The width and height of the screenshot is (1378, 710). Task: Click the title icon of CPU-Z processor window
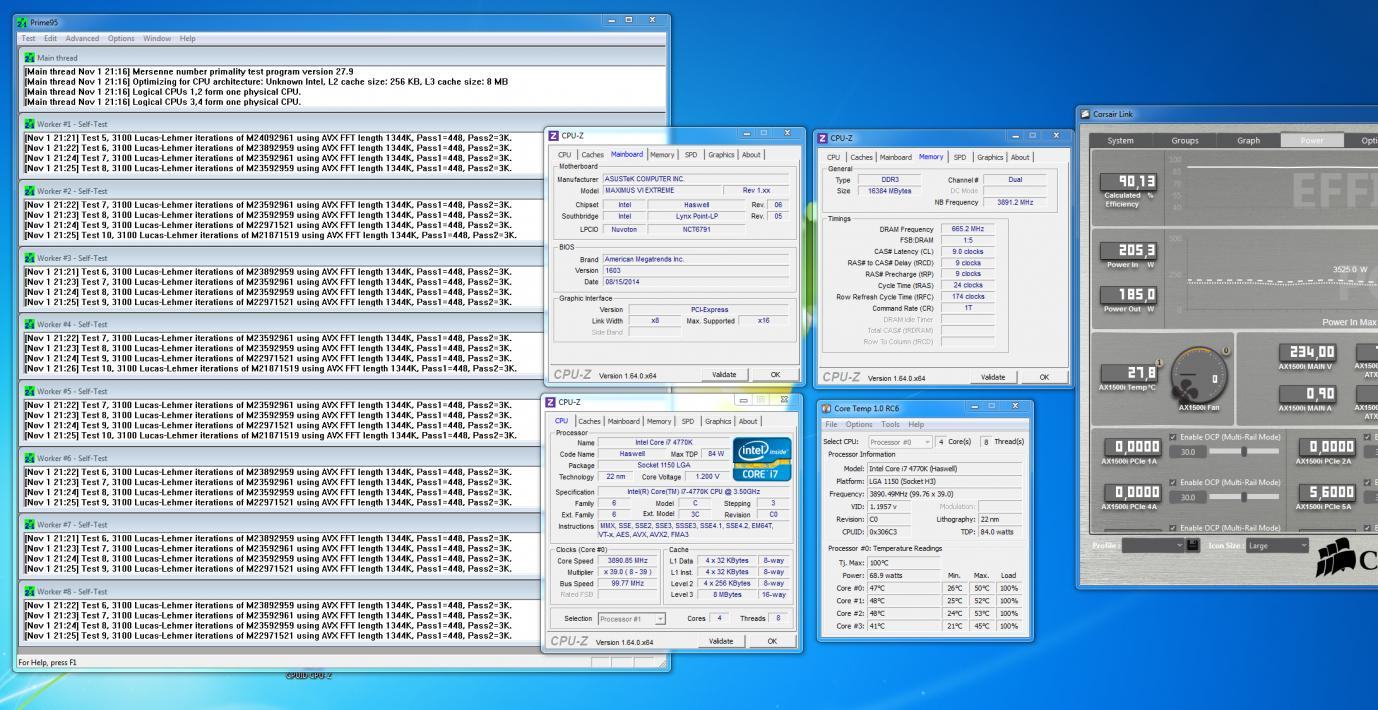pos(551,402)
